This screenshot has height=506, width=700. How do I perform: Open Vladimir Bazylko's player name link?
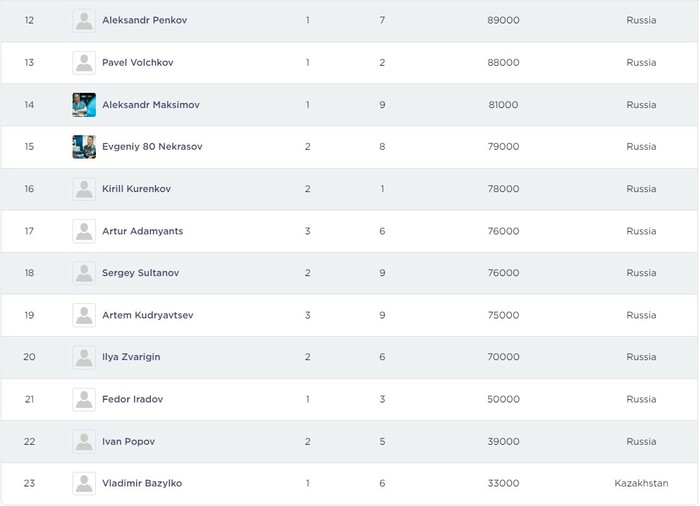pyautogui.click(x=142, y=483)
